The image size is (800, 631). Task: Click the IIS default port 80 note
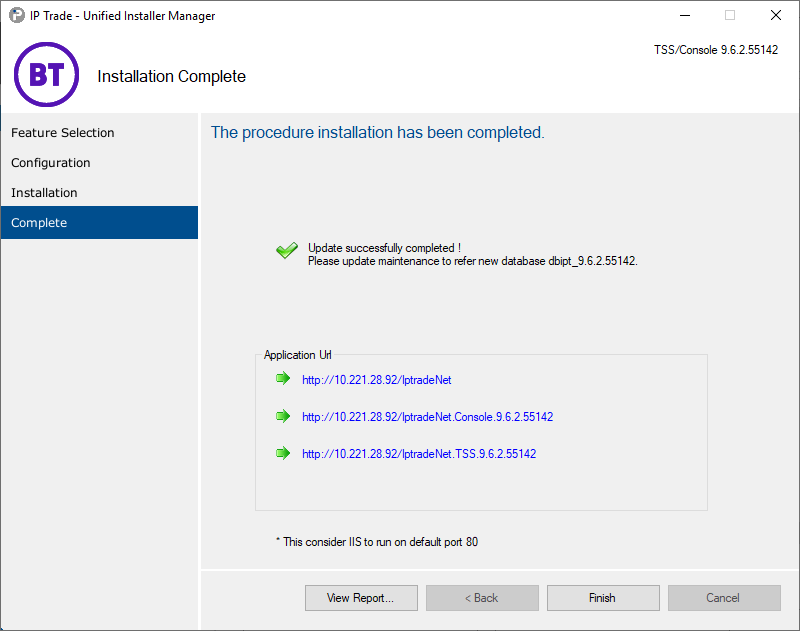(x=377, y=542)
